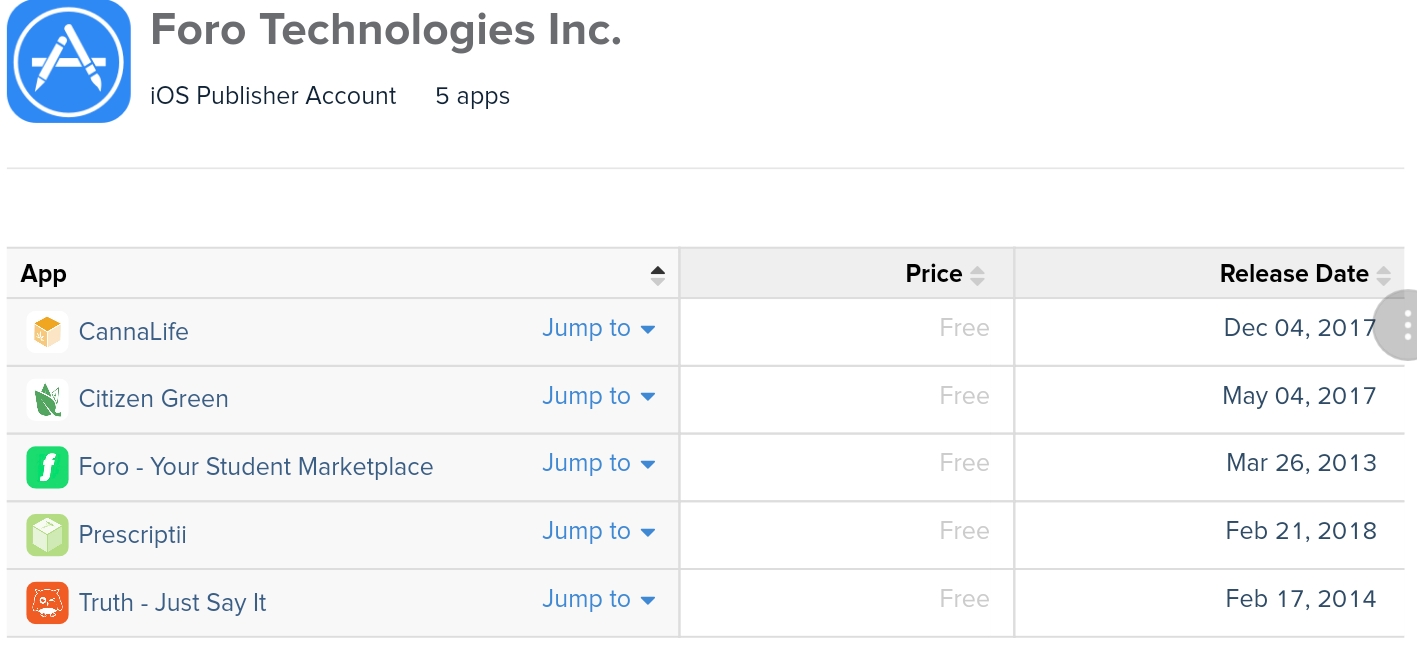Screen dimensions: 1417x659
Task: Open the Citizen Green app page
Action: 153,399
